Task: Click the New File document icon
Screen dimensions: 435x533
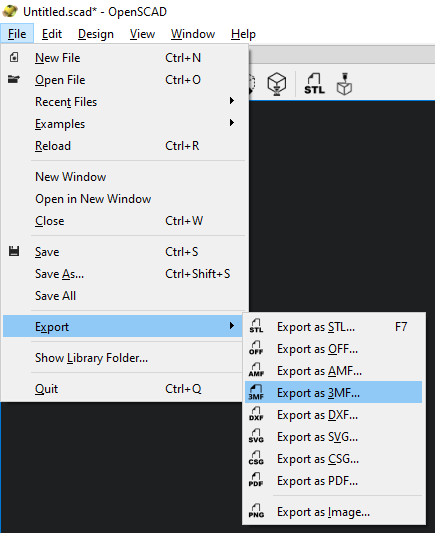Action: tap(14, 57)
